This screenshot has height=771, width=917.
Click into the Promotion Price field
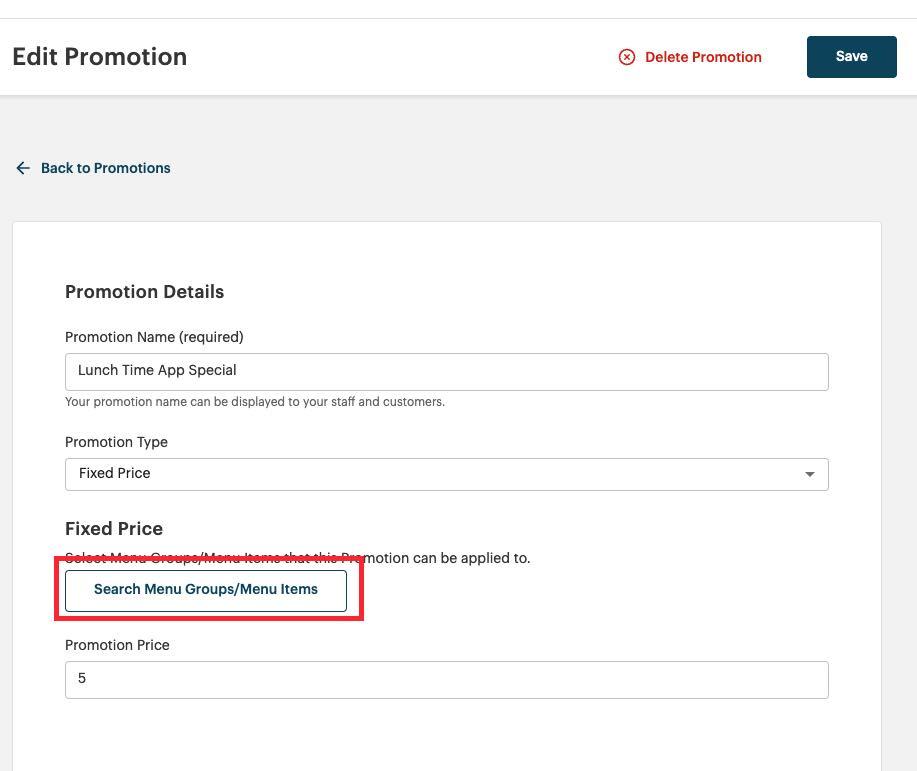coord(446,679)
